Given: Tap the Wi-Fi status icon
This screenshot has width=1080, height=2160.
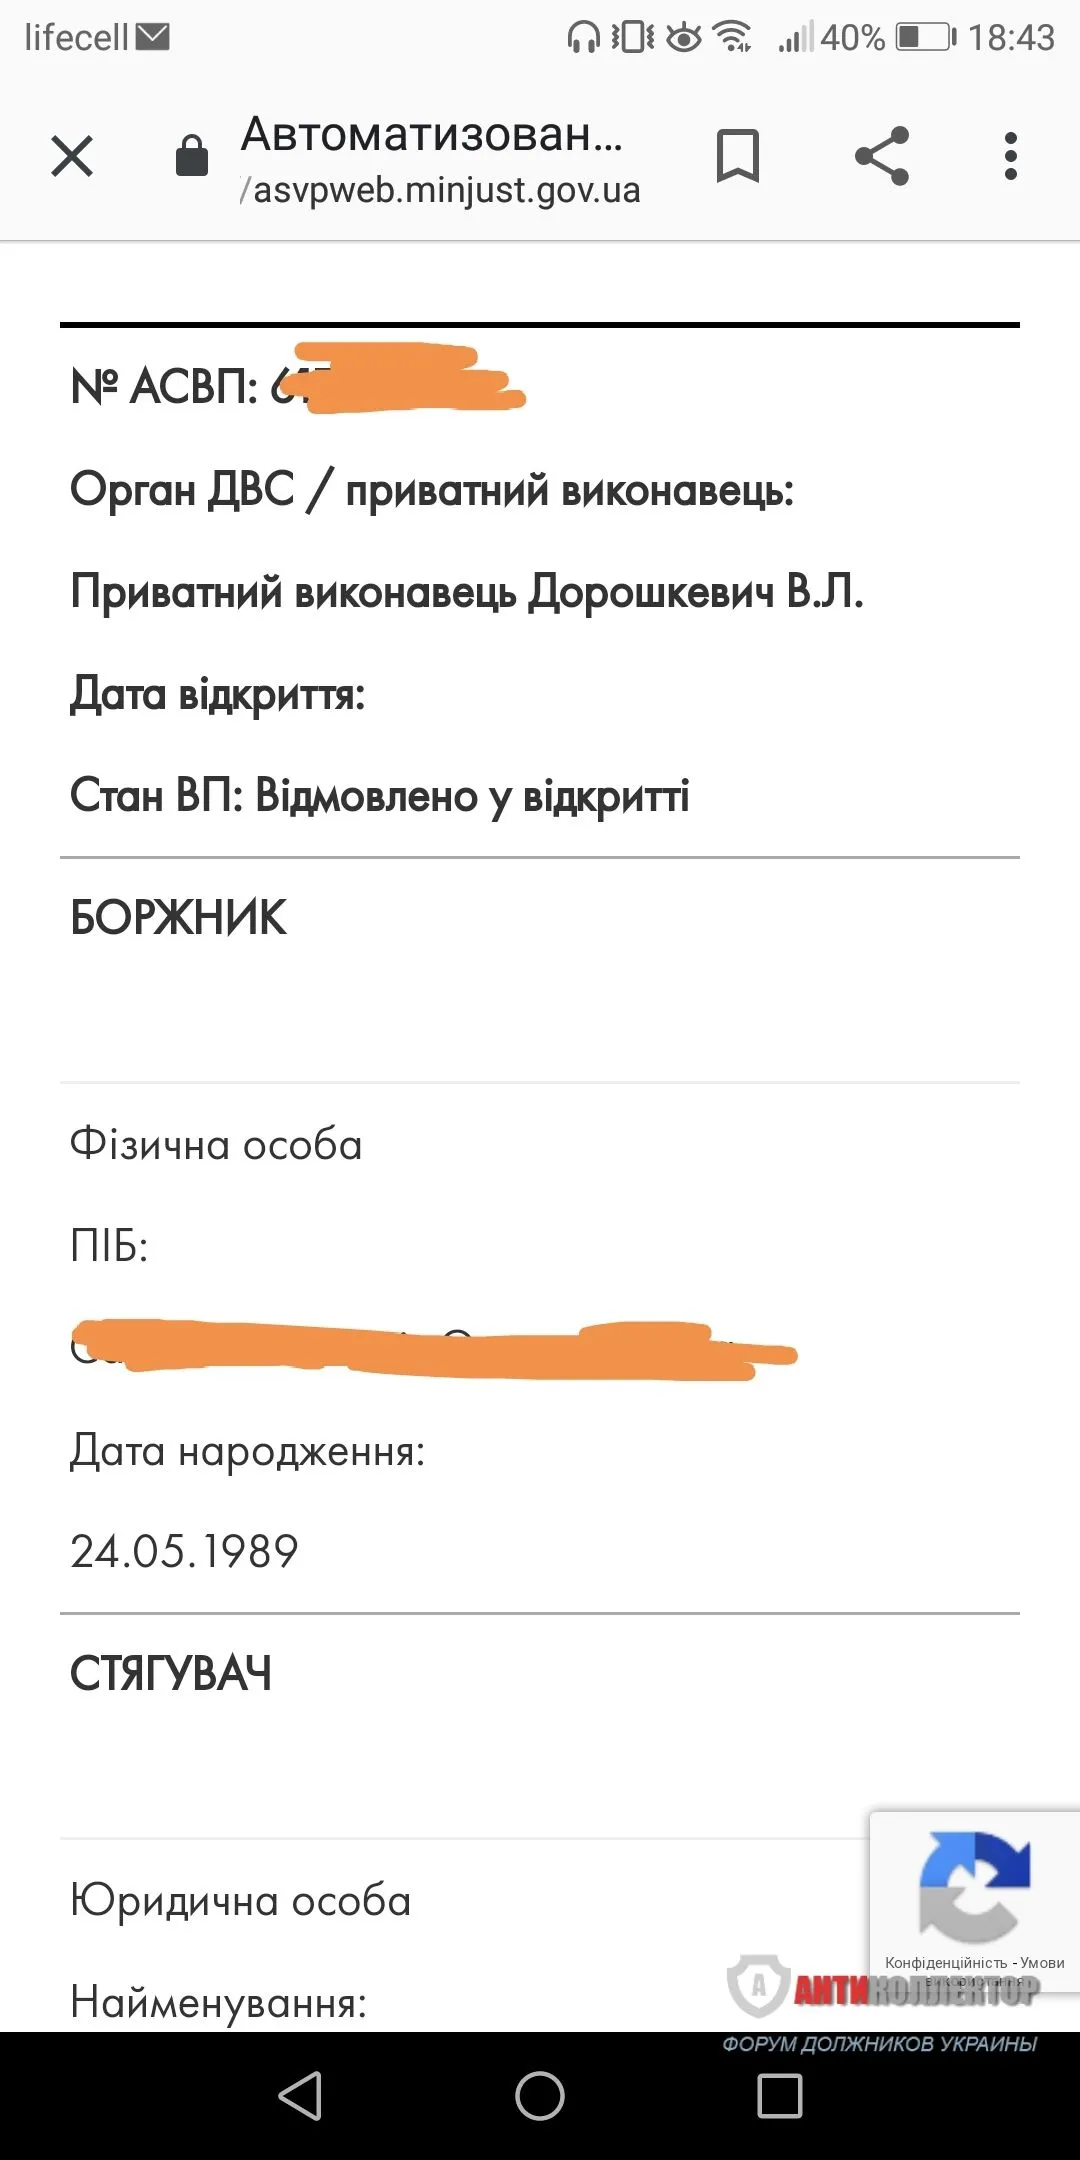Looking at the screenshot, I should [734, 38].
